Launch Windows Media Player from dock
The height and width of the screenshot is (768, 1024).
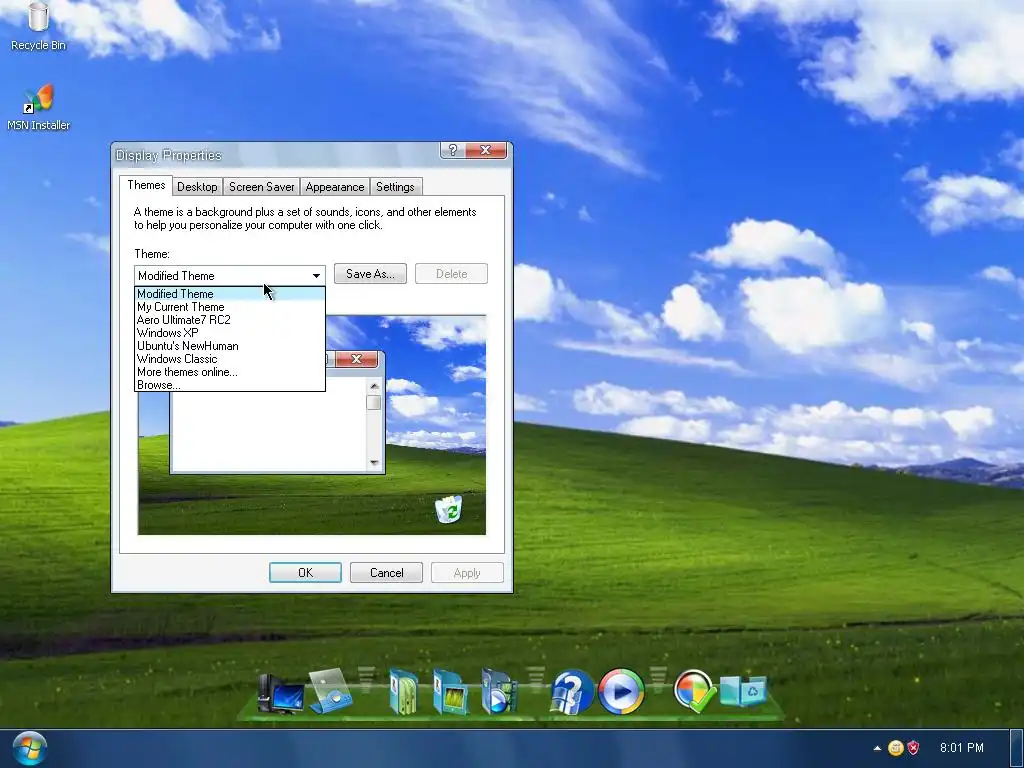(x=621, y=691)
